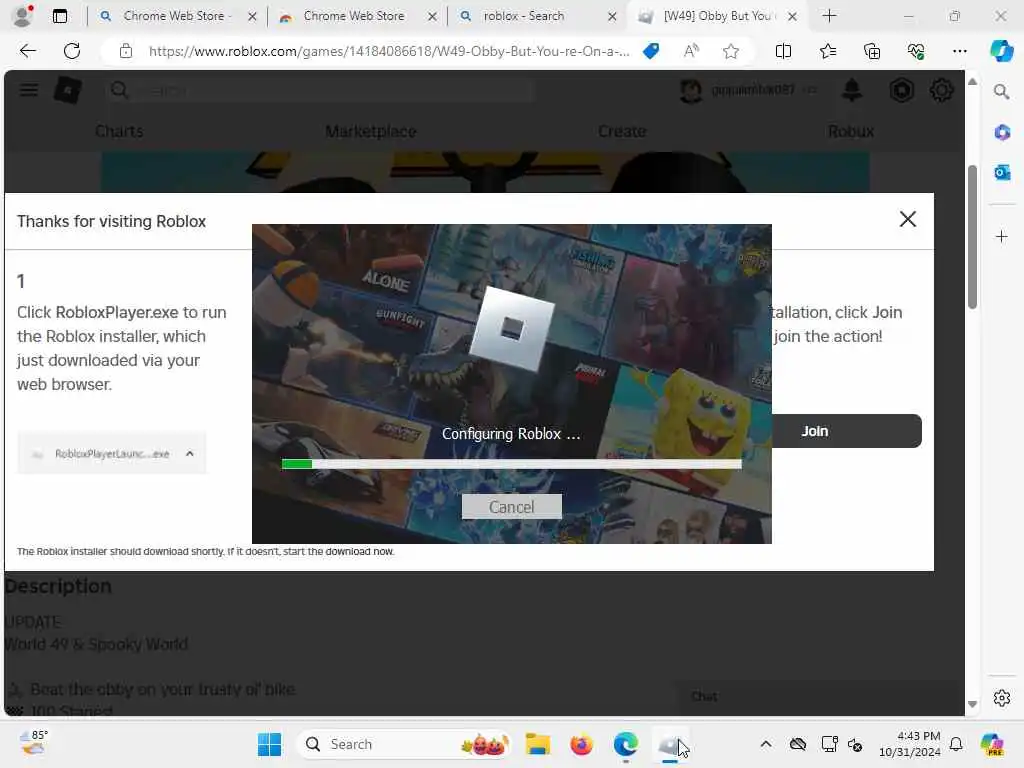Open the Roblox settings gear
The width and height of the screenshot is (1024, 768).
point(941,90)
